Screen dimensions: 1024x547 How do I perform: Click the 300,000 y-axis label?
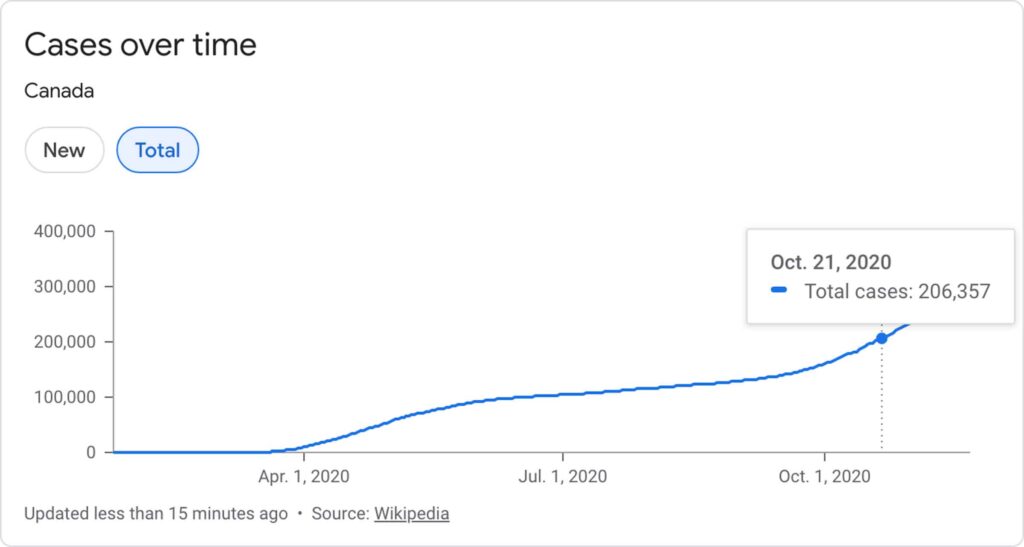pyautogui.click(x=62, y=287)
